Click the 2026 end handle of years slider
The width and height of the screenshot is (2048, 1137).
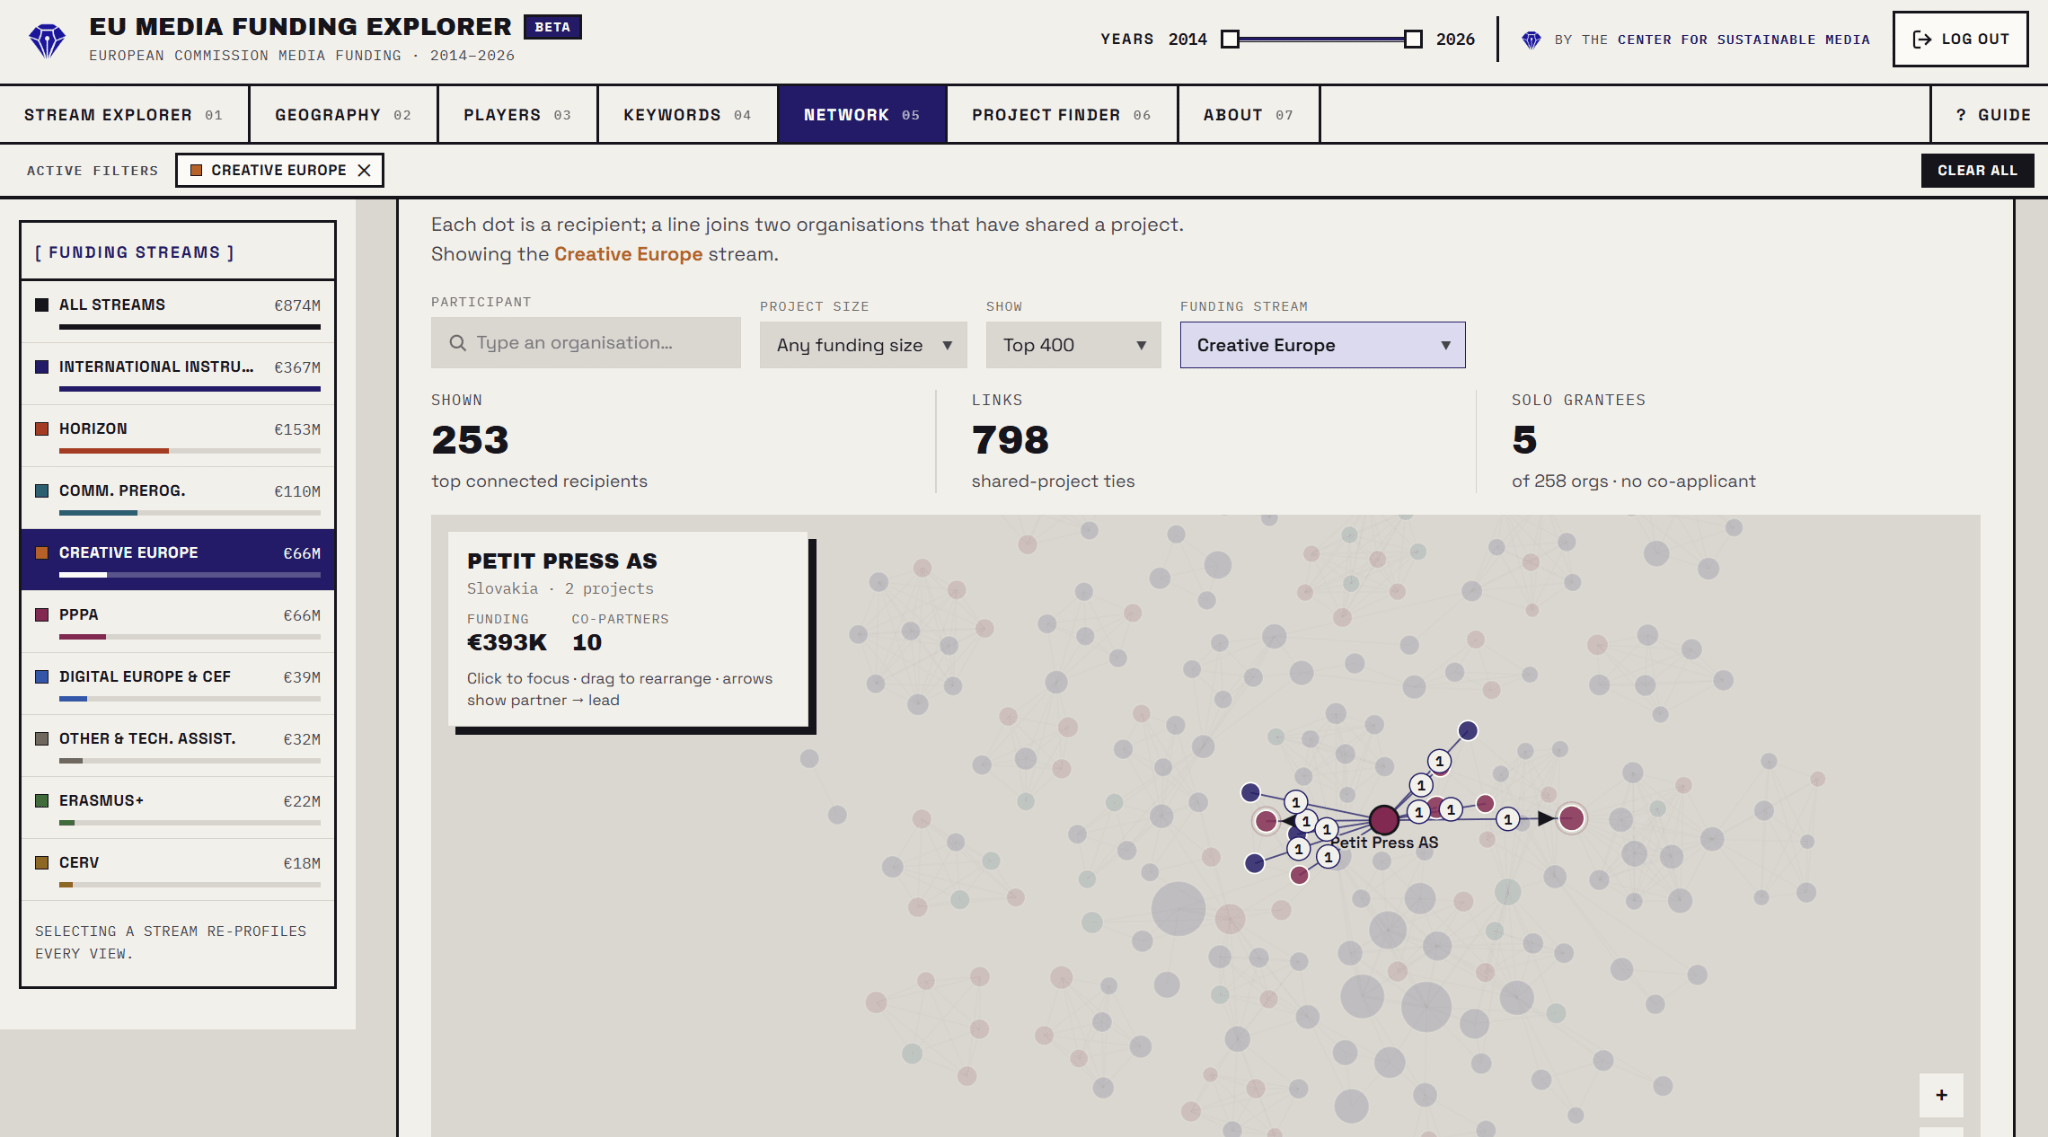pos(1413,39)
